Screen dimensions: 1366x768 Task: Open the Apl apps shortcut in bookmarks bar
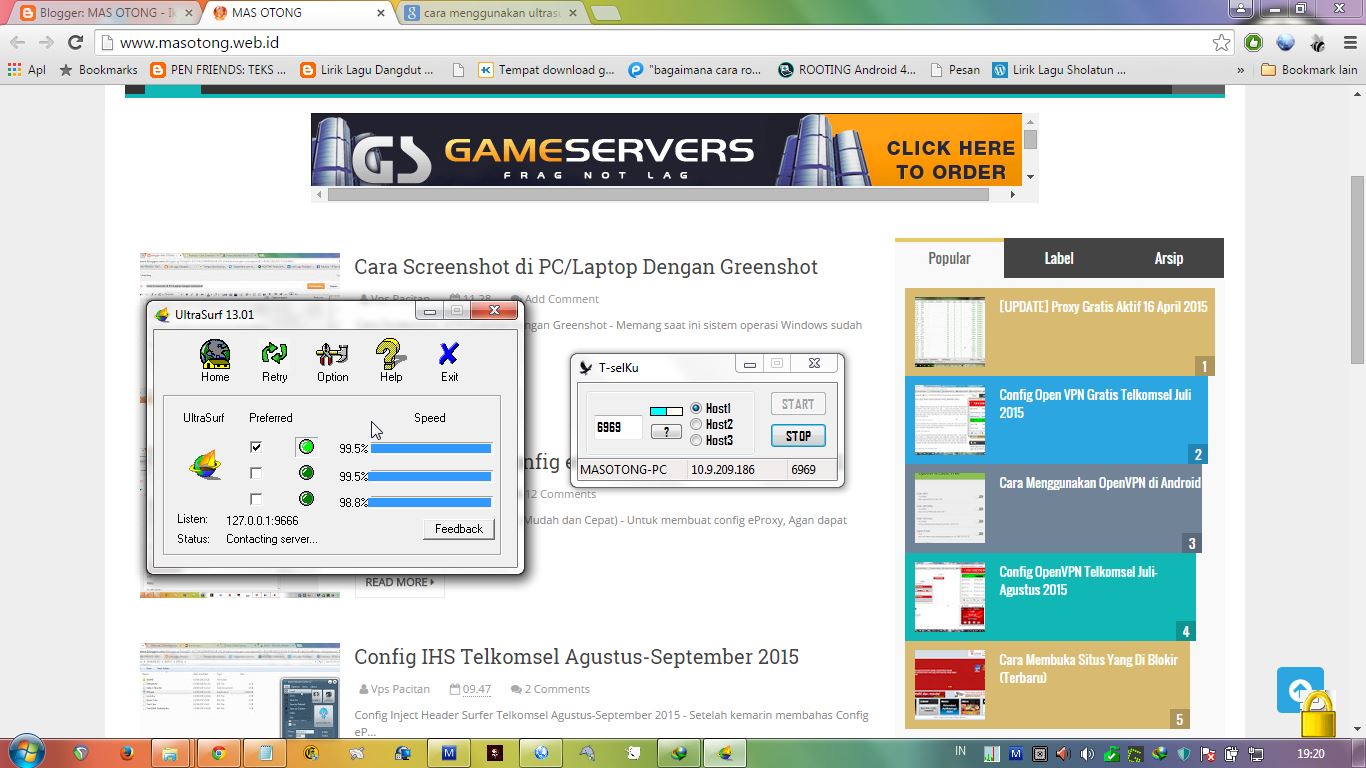pos(27,70)
